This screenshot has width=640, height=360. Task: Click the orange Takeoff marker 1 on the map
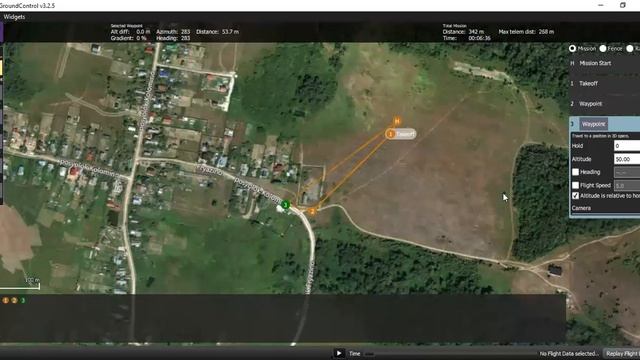[x=391, y=134]
